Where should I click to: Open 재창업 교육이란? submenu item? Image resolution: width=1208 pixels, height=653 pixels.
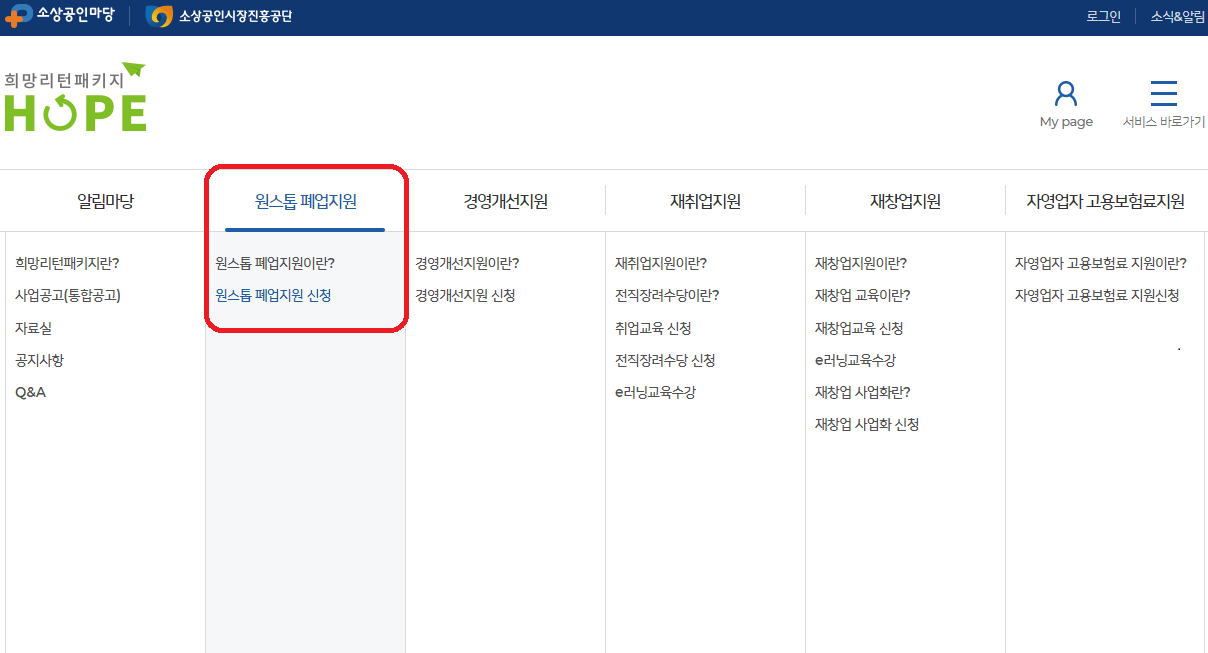(863, 295)
